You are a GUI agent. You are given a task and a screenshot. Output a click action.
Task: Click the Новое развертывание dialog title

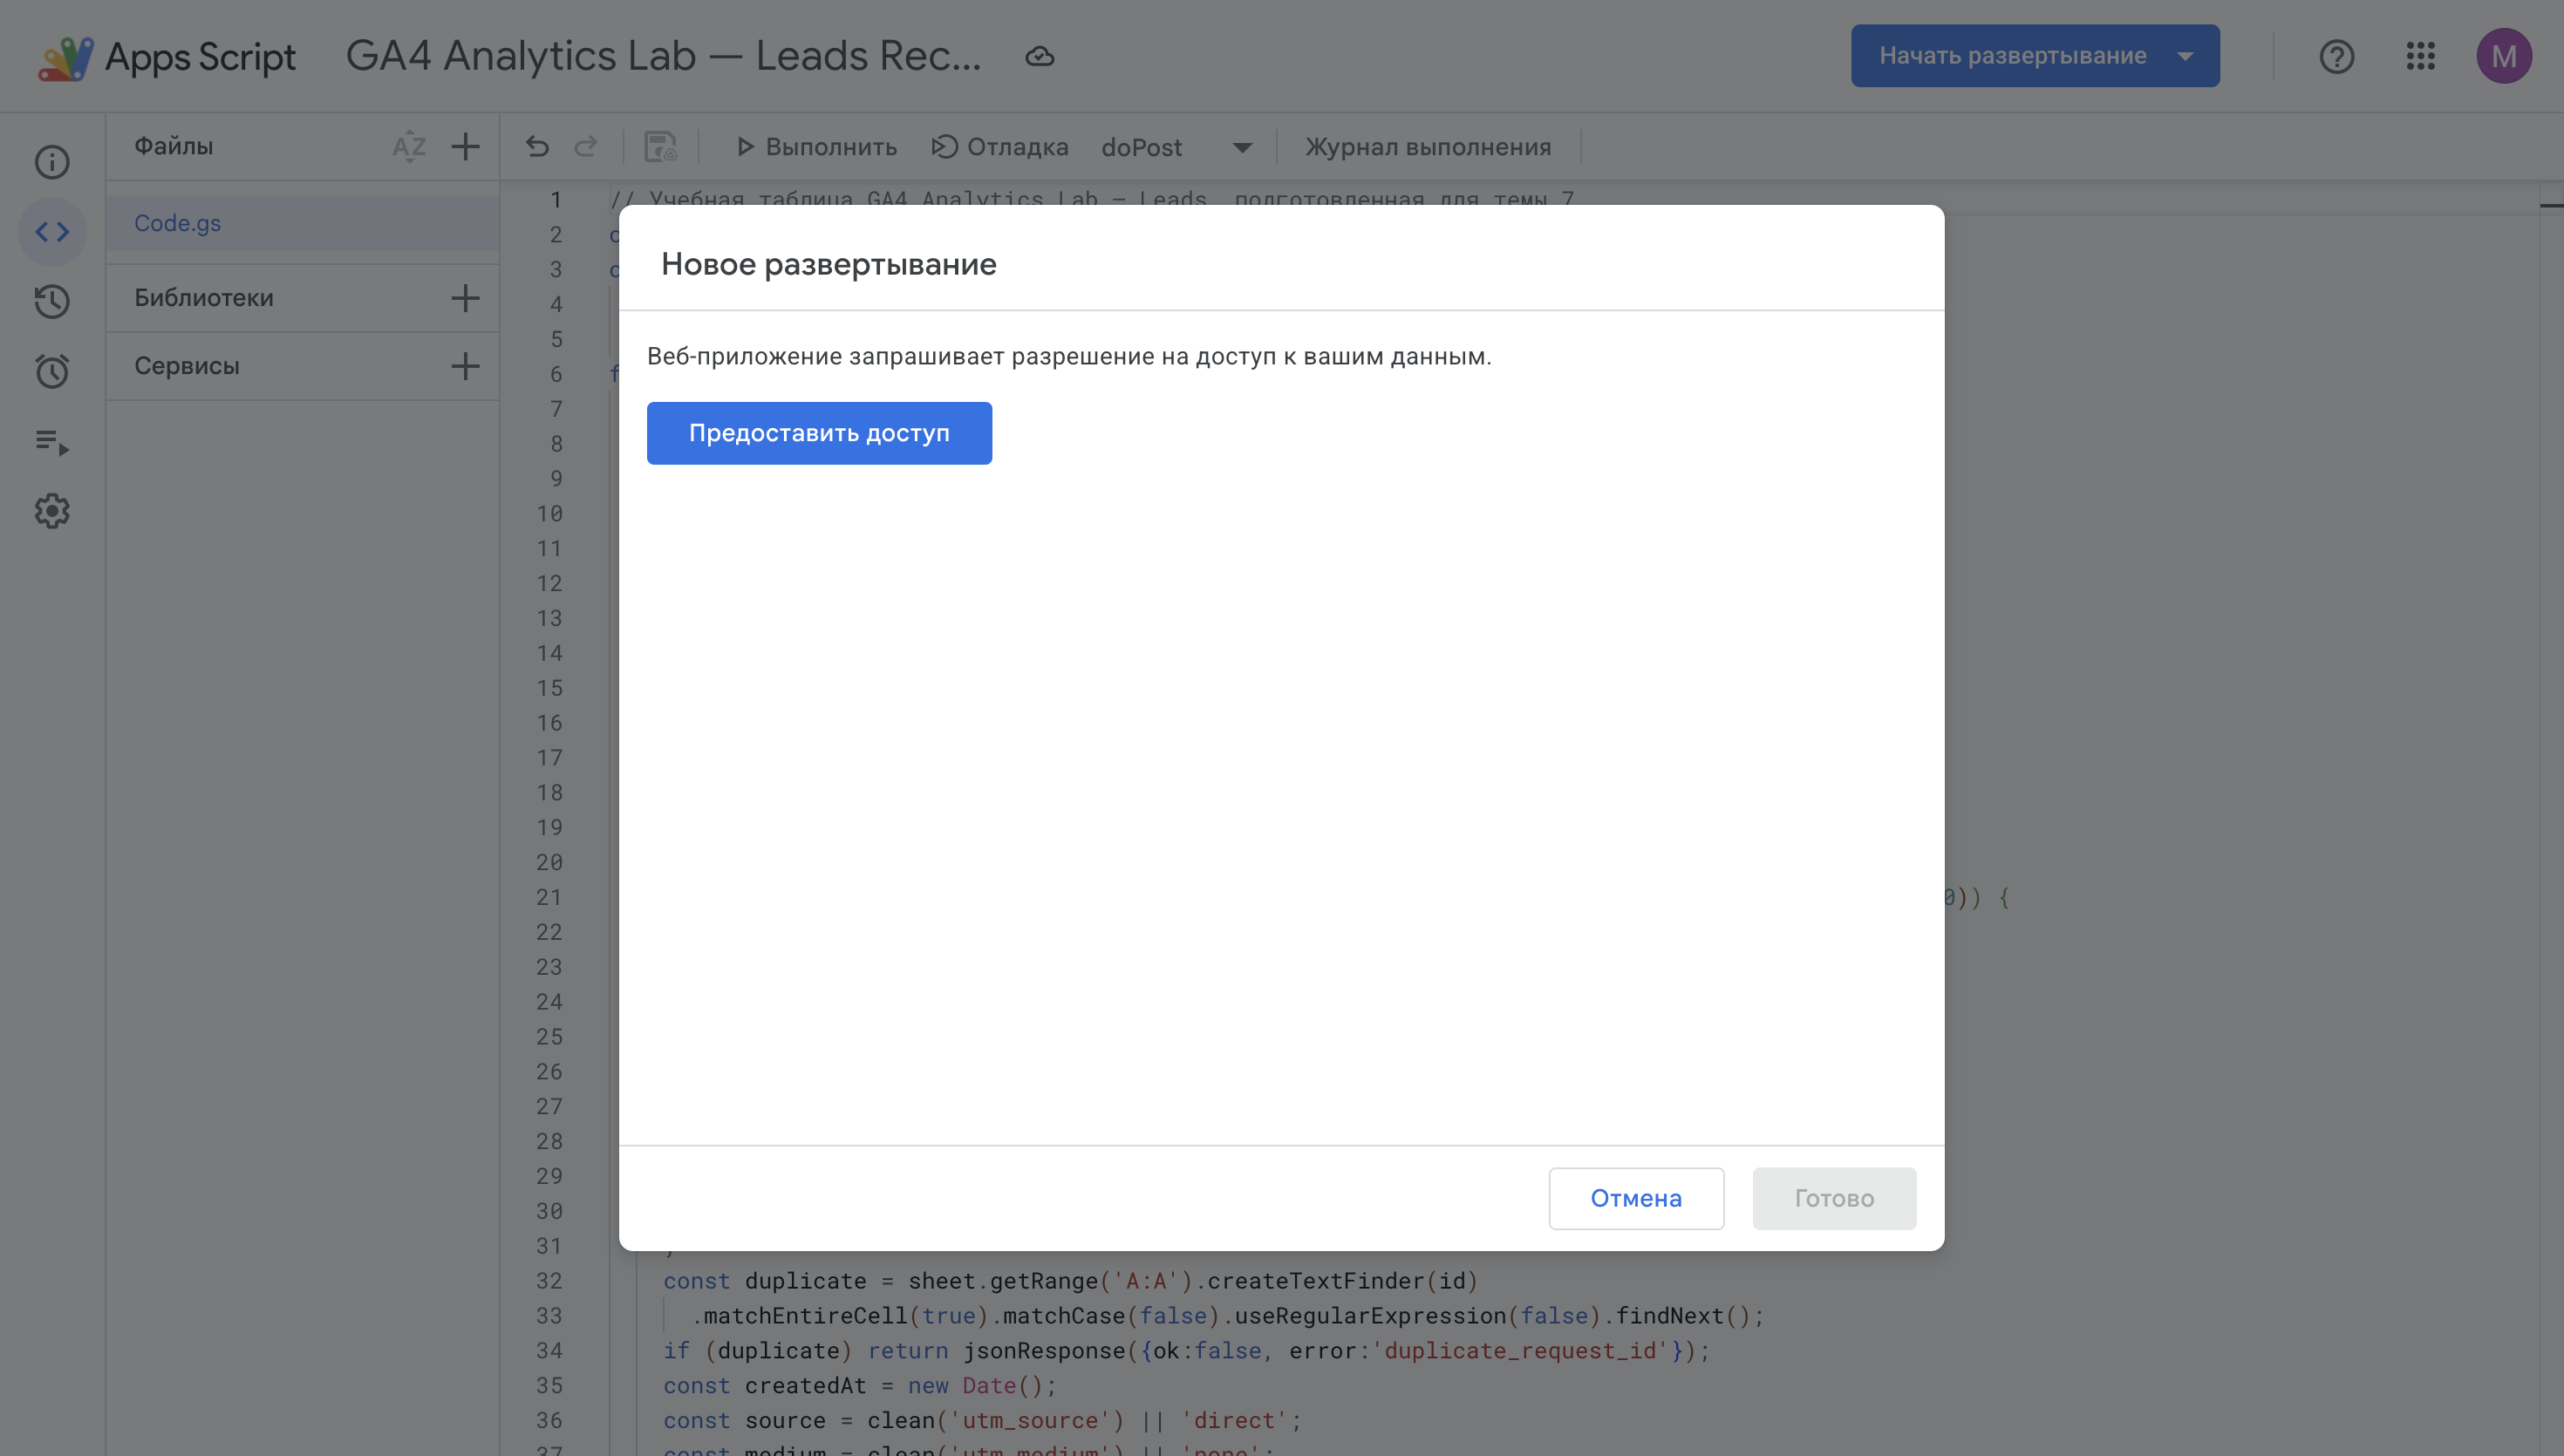(x=828, y=264)
